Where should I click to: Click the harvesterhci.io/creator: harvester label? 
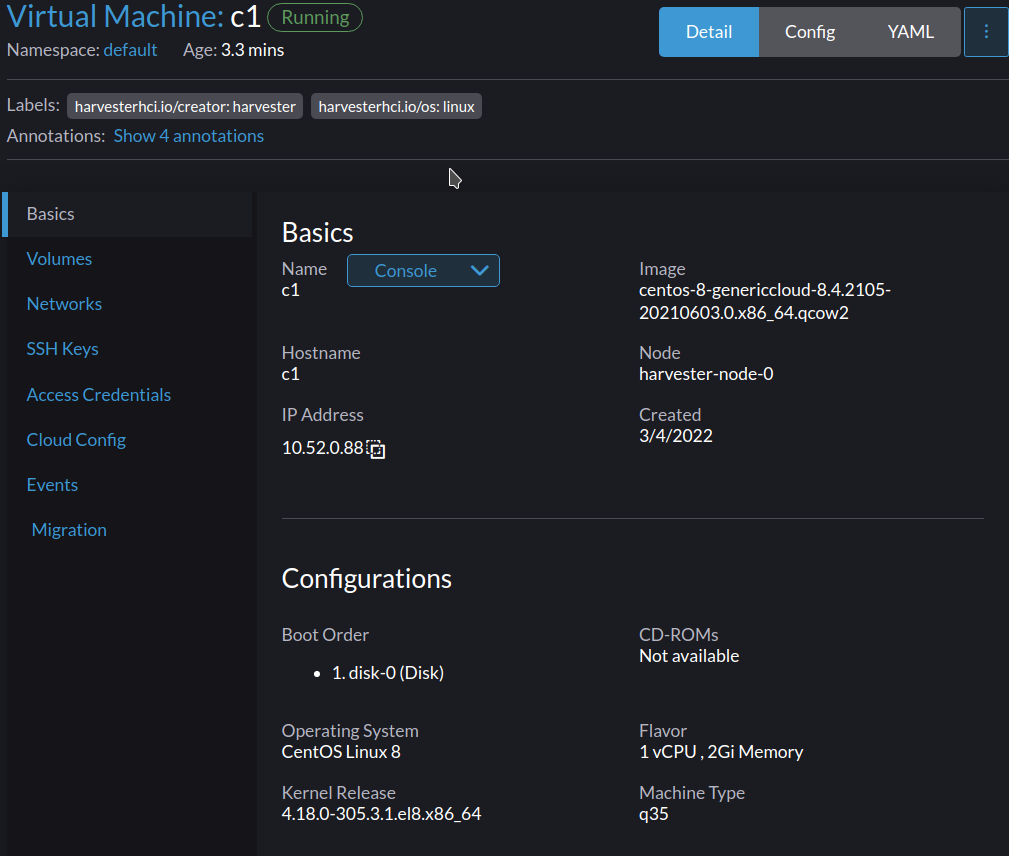pos(184,105)
